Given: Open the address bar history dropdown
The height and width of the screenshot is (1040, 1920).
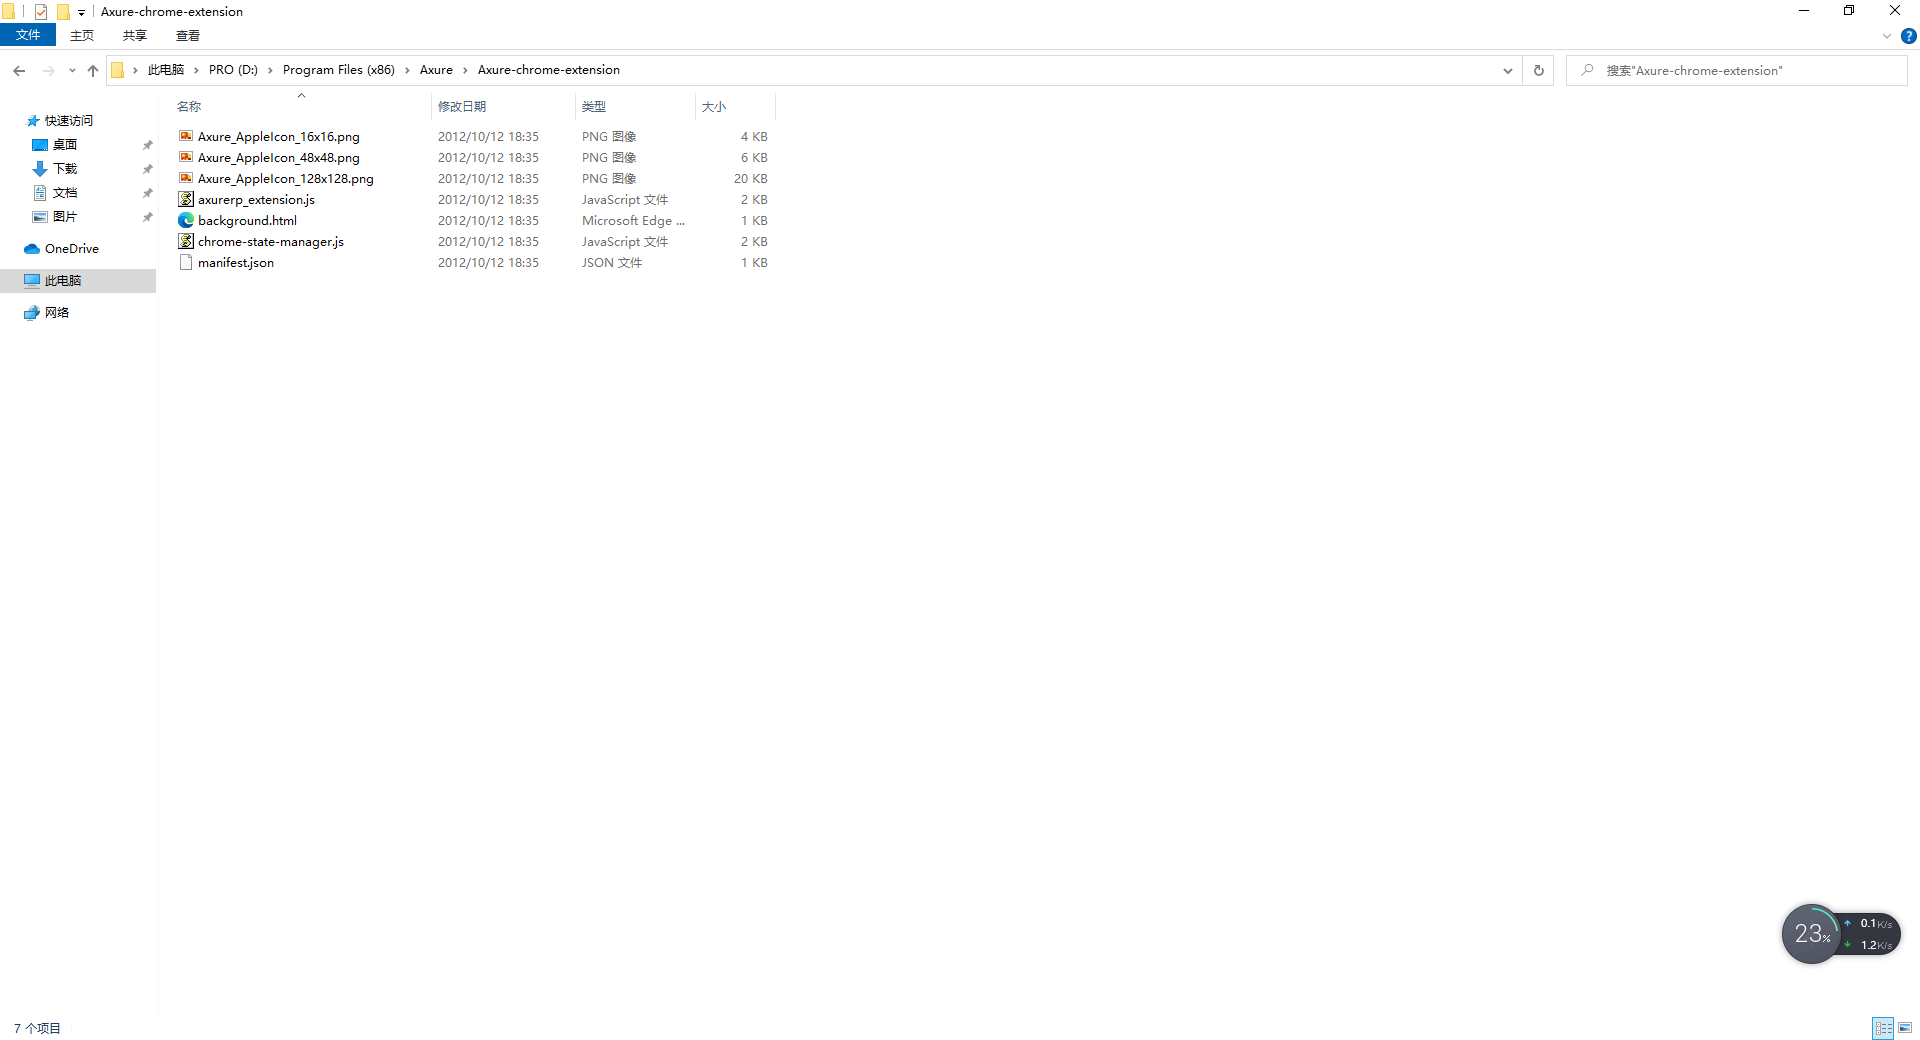Looking at the screenshot, I should click(x=1508, y=70).
